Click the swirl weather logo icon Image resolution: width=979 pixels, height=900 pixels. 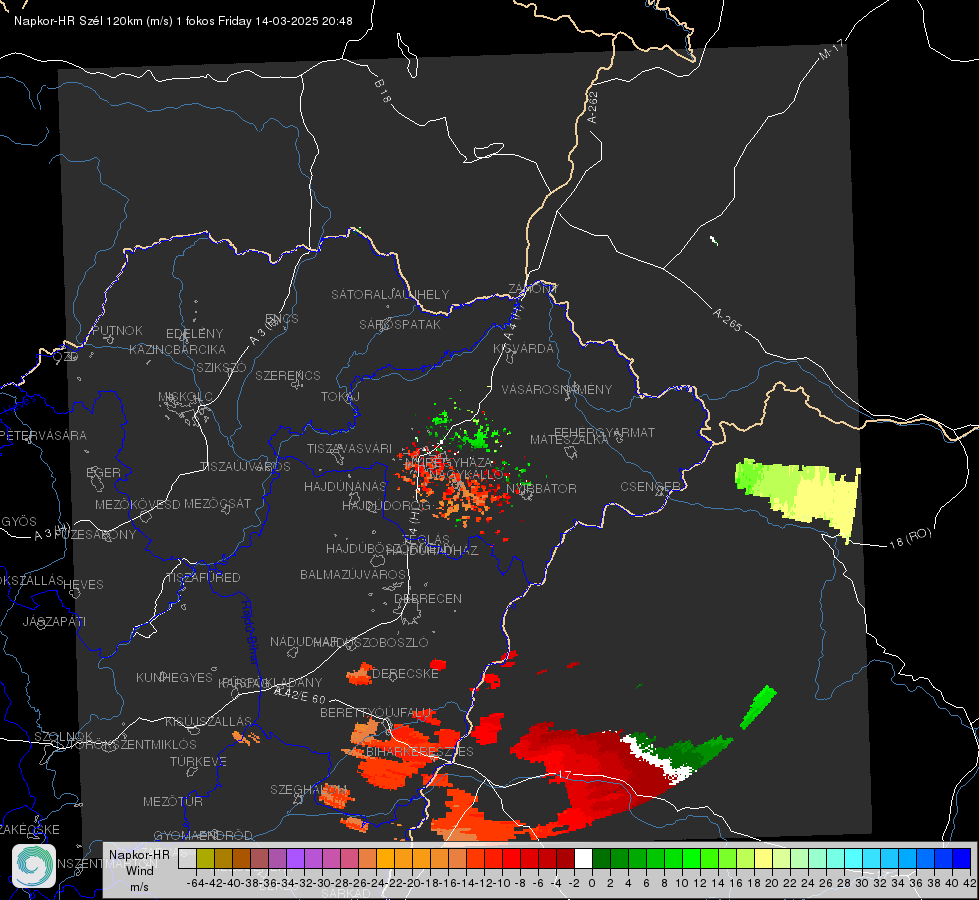point(34,866)
